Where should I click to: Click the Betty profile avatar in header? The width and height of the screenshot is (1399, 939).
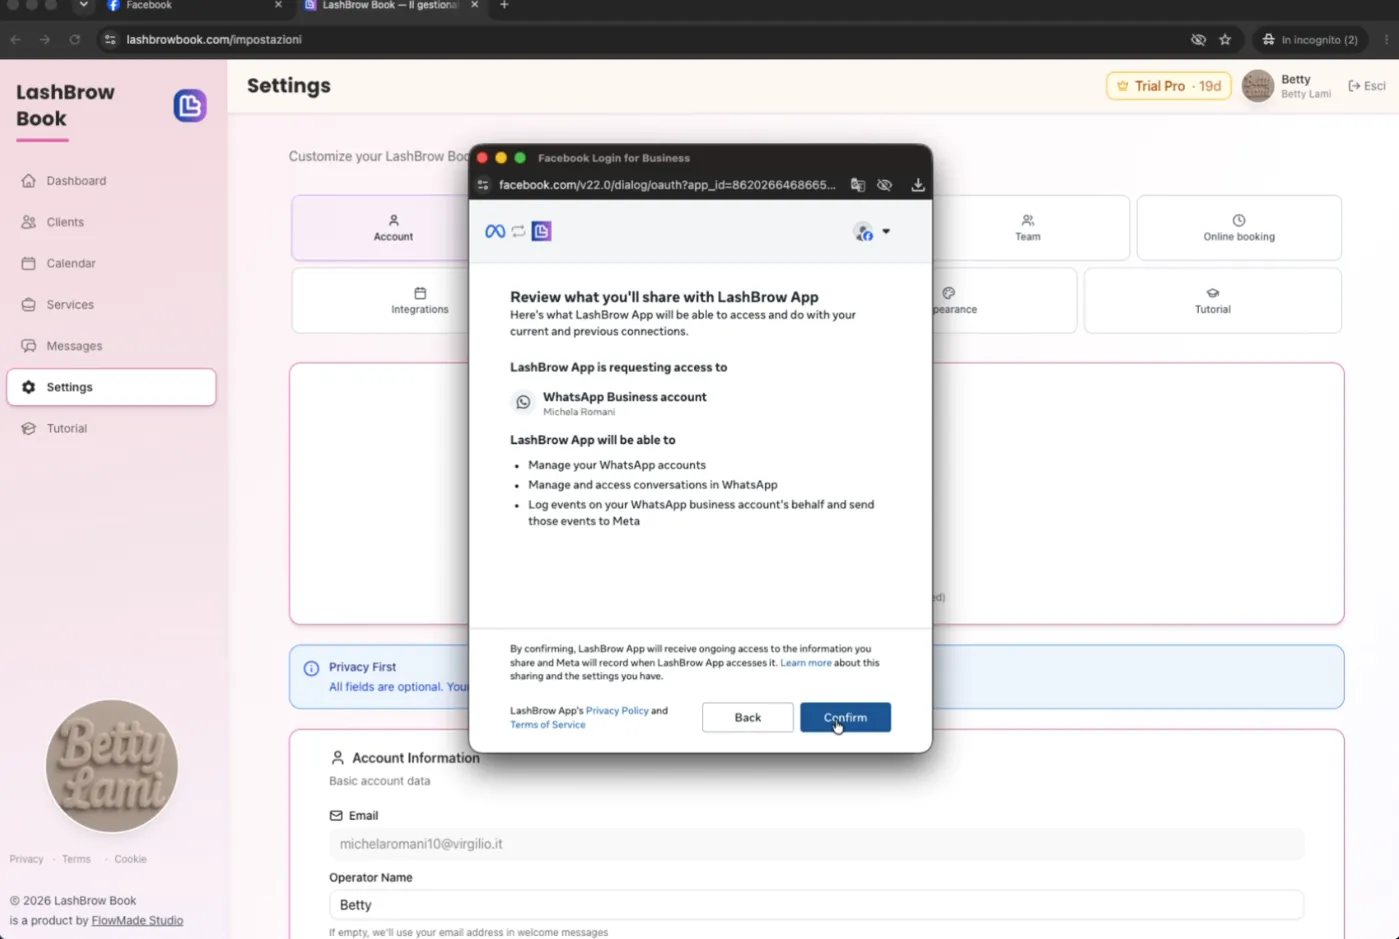tap(1257, 86)
